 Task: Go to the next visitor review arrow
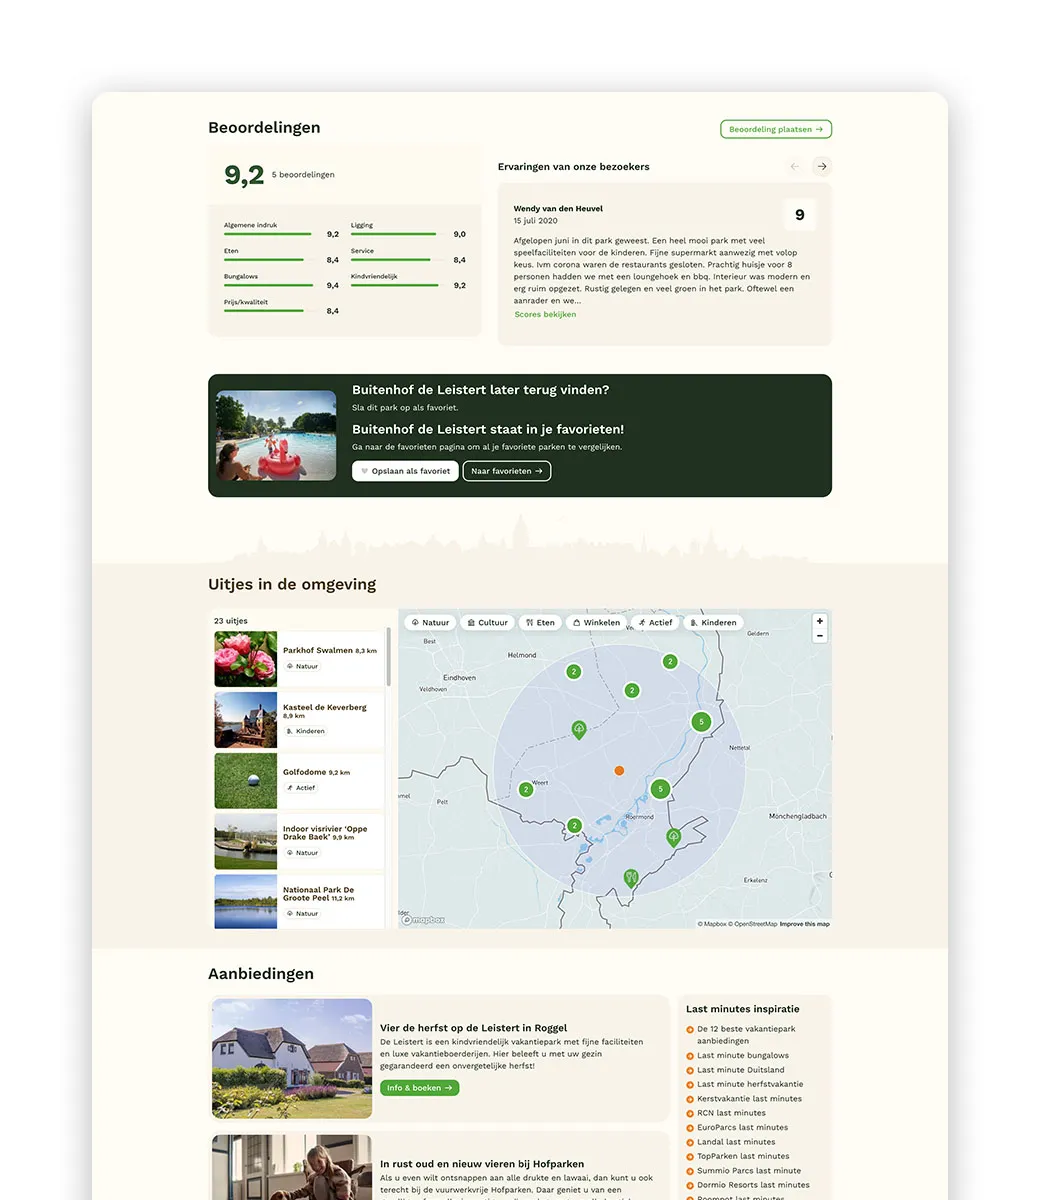[x=822, y=167]
